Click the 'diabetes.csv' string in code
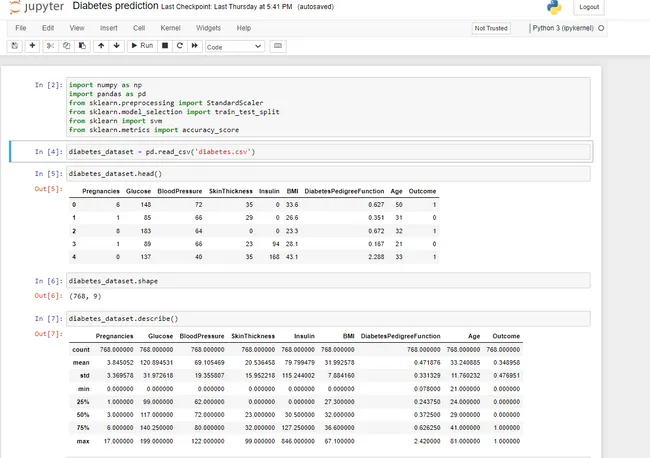 pyautogui.click(x=223, y=152)
